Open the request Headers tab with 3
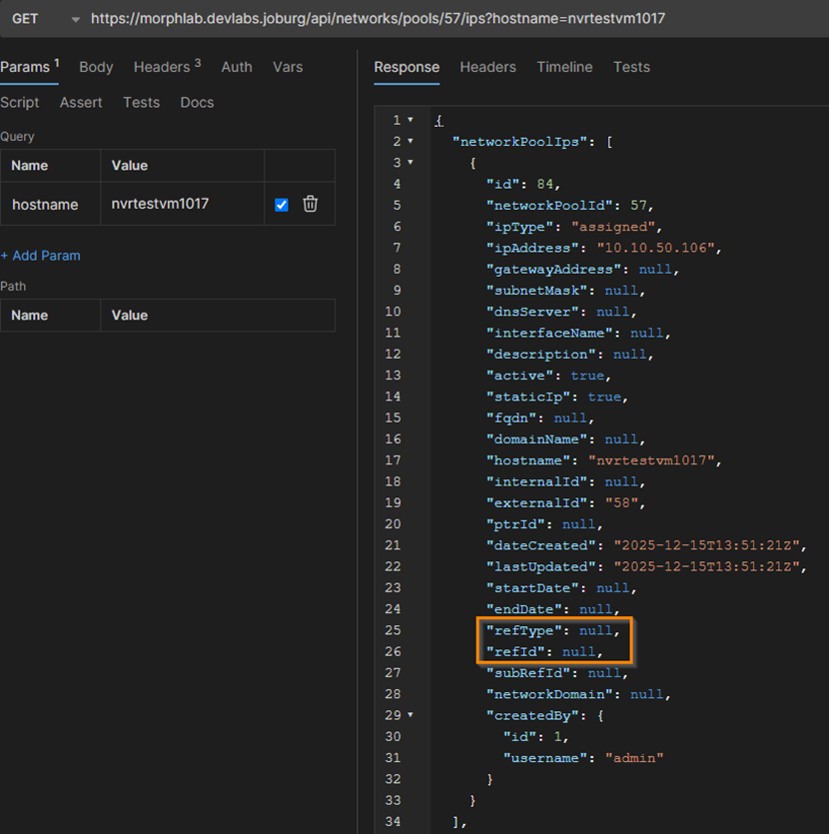The image size is (829, 834). (x=167, y=67)
